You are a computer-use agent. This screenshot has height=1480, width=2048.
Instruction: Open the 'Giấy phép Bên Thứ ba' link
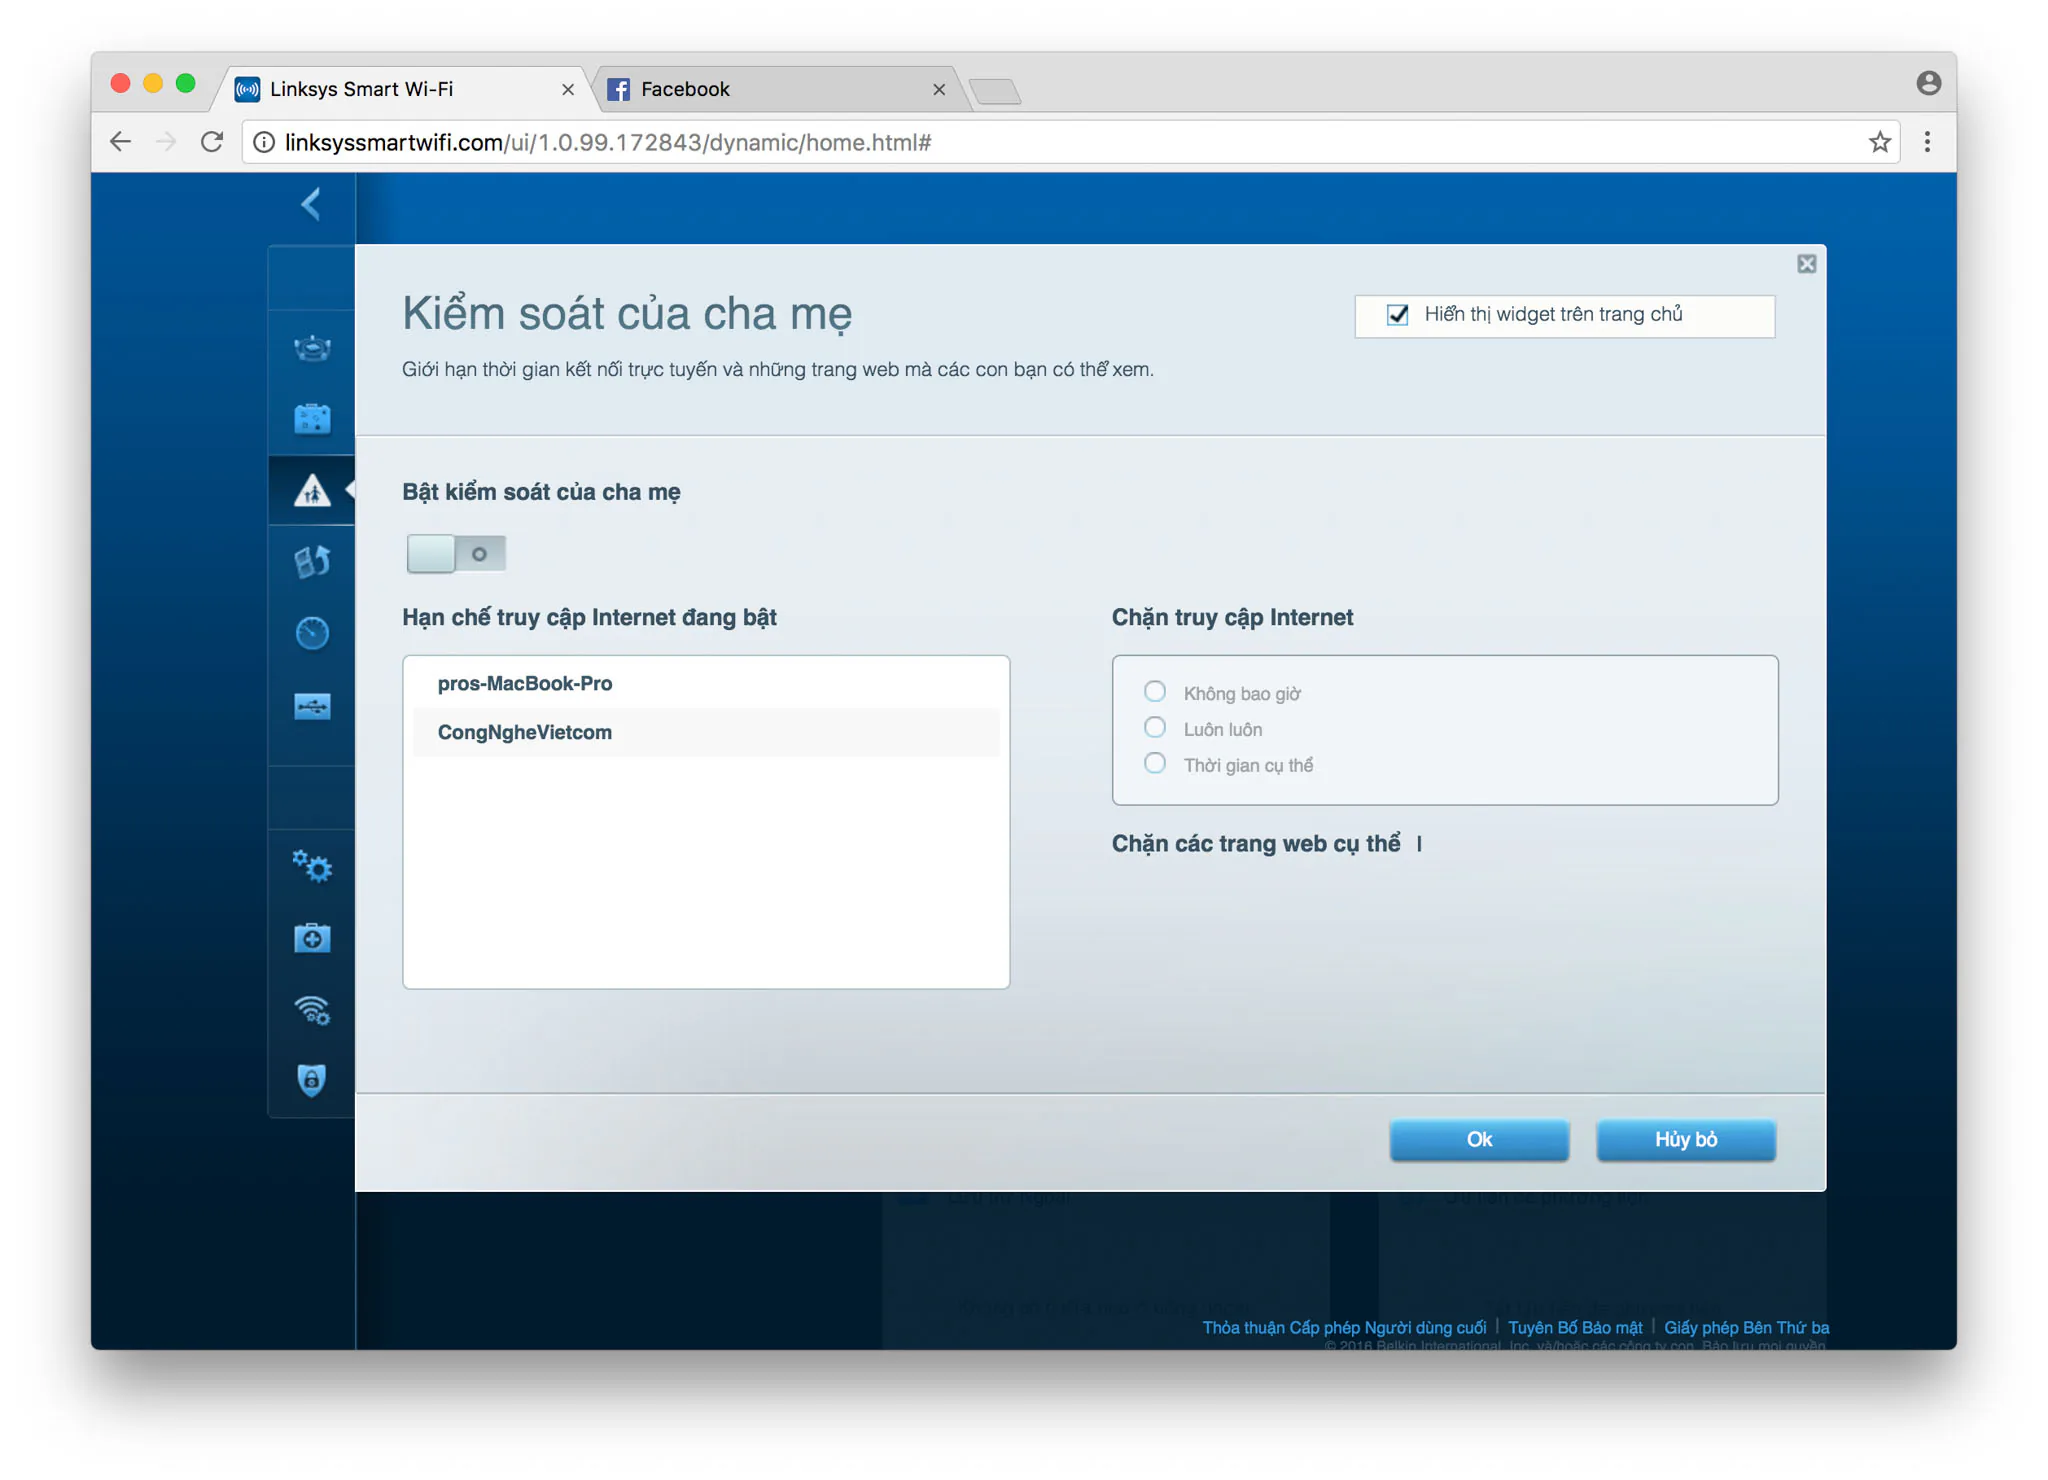[x=1746, y=1327]
